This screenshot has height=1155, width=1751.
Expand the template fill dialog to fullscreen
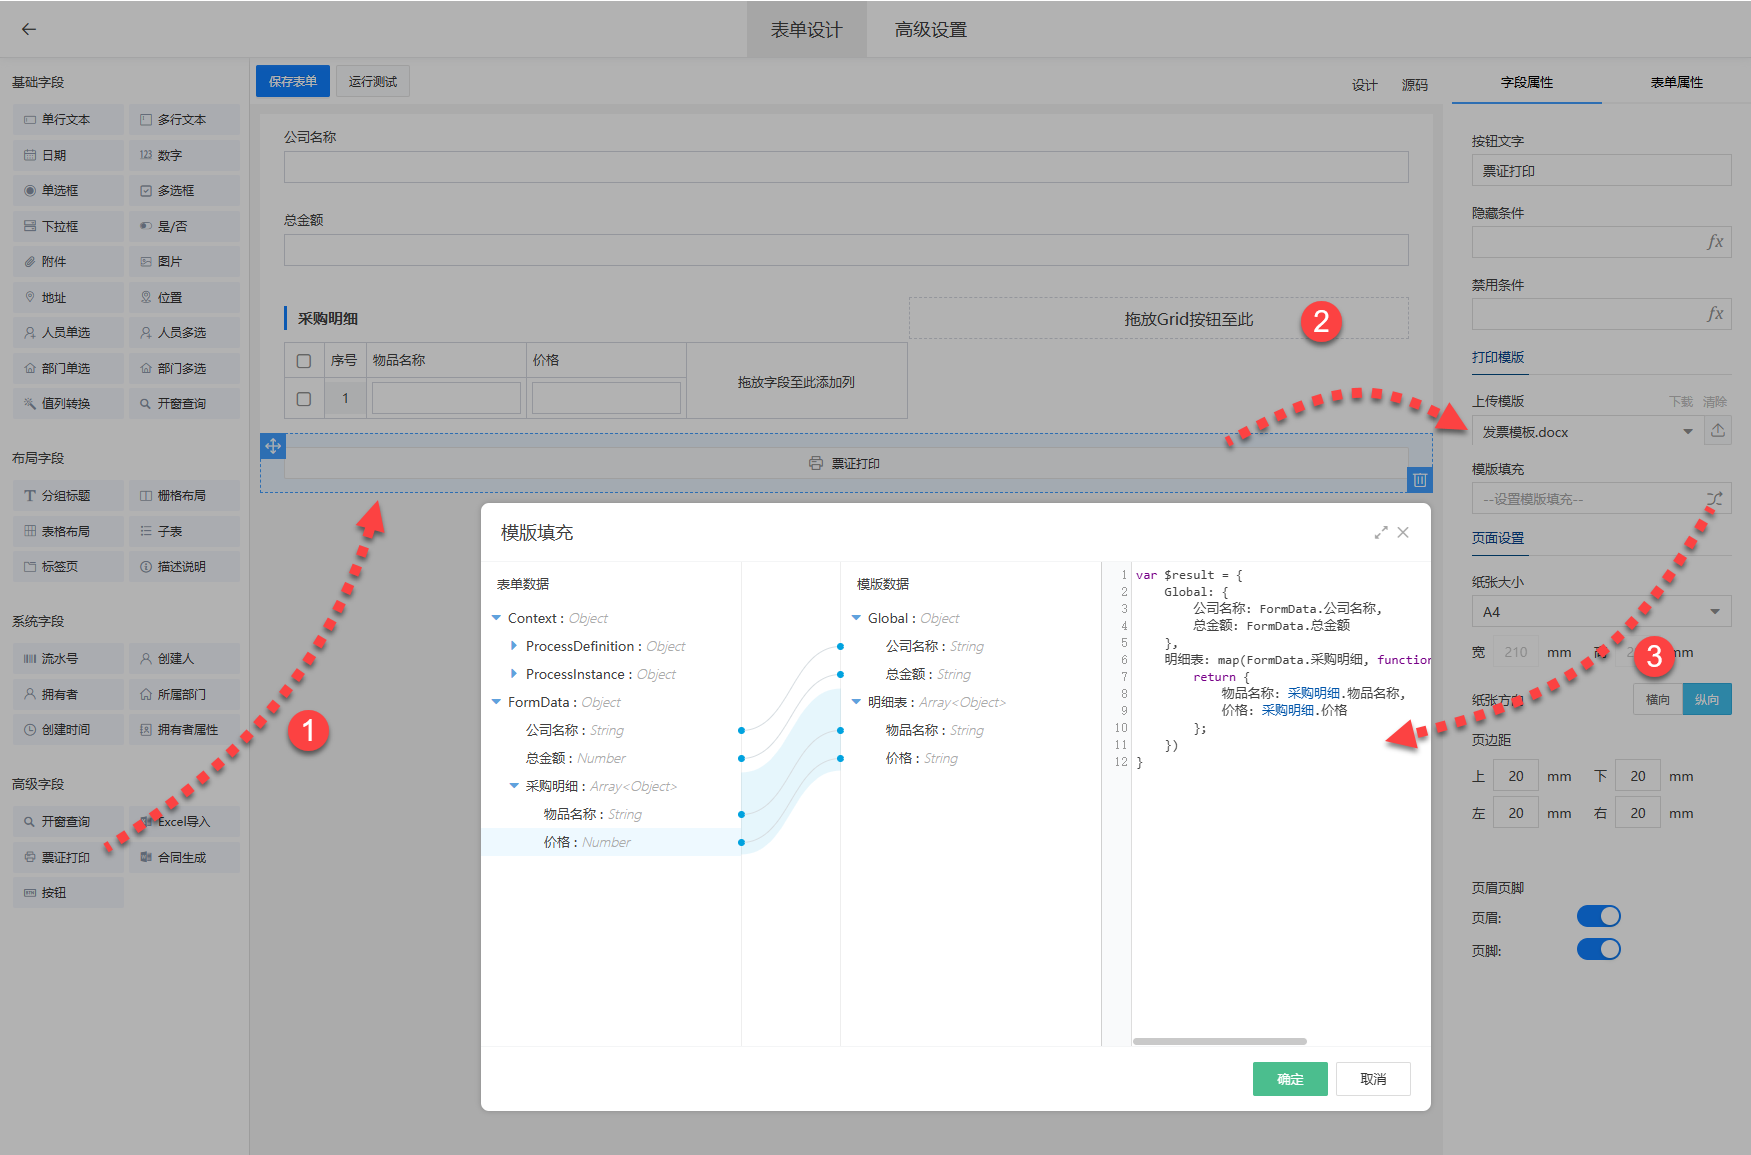[x=1380, y=533]
